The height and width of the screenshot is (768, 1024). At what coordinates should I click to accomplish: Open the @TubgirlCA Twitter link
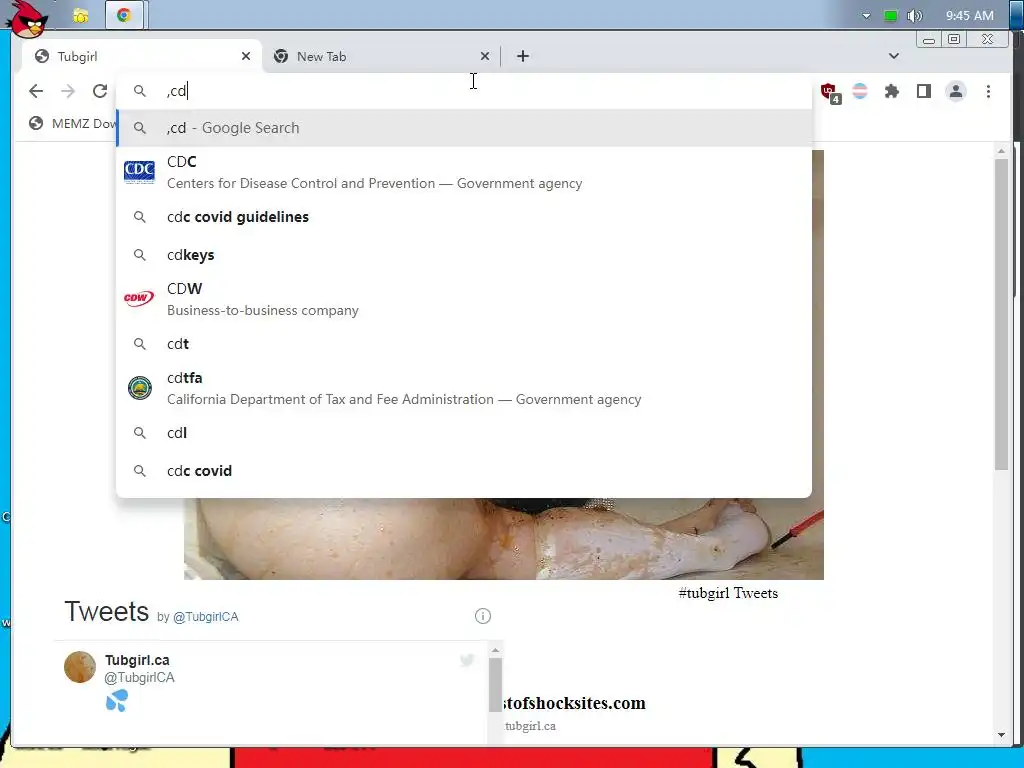point(205,616)
